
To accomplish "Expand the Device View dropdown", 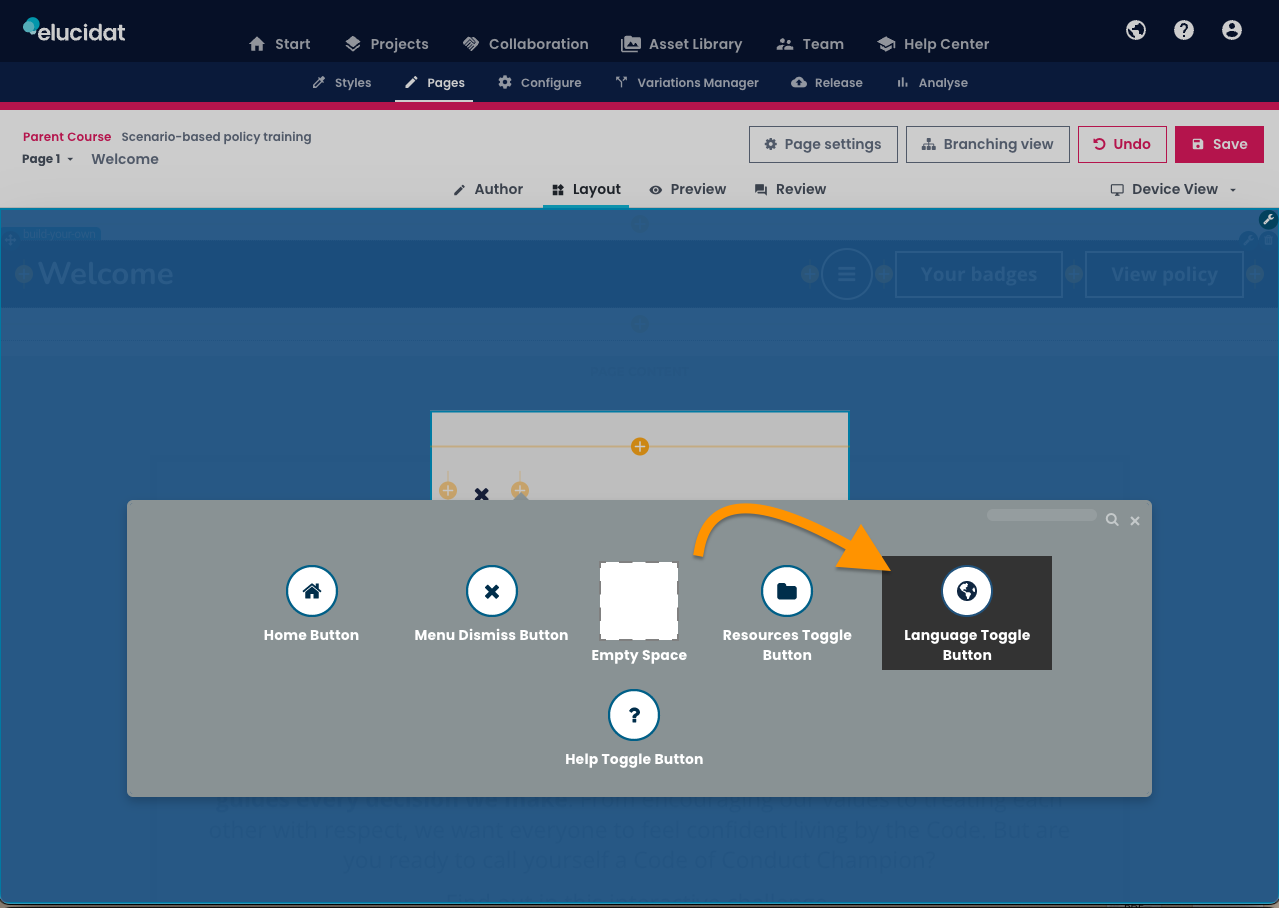I will (x=1174, y=189).
